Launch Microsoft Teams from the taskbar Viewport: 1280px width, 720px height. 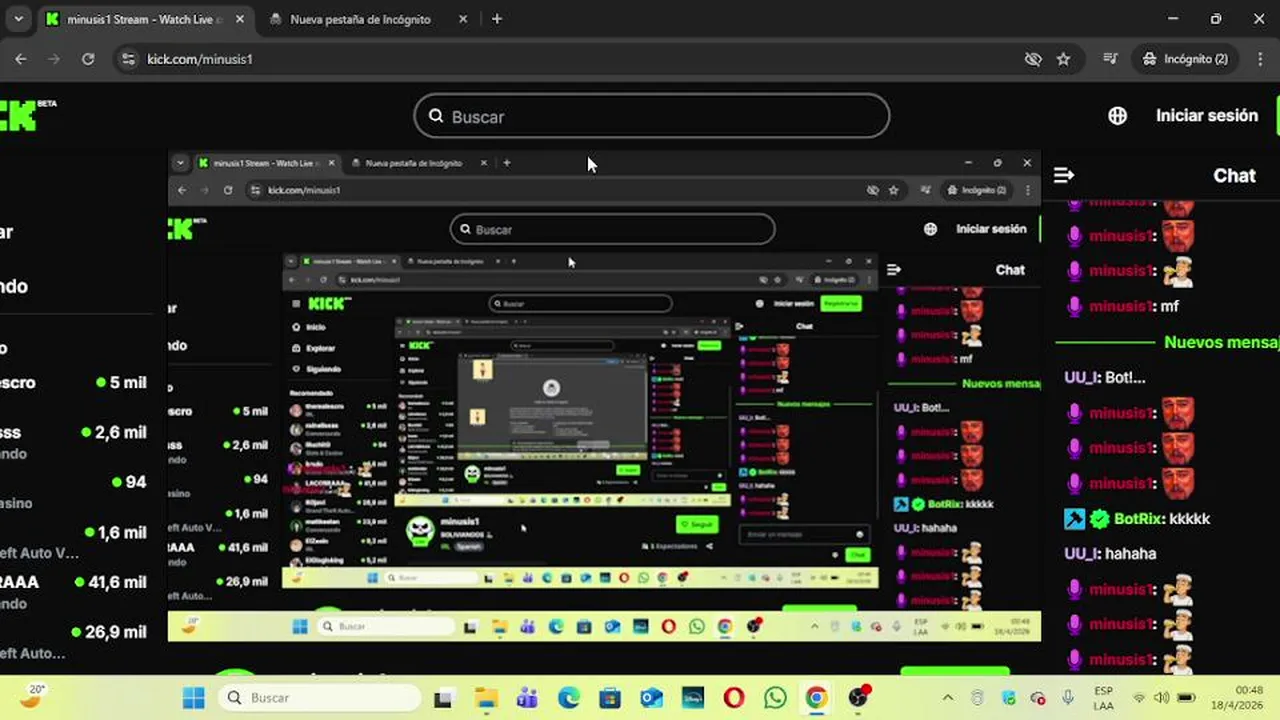pyautogui.click(x=527, y=698)
